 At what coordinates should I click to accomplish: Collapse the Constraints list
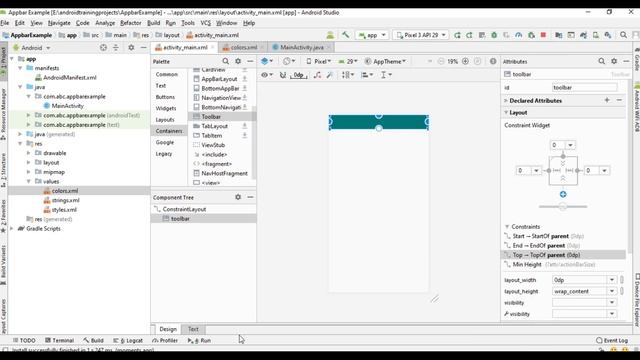point(507,227)
